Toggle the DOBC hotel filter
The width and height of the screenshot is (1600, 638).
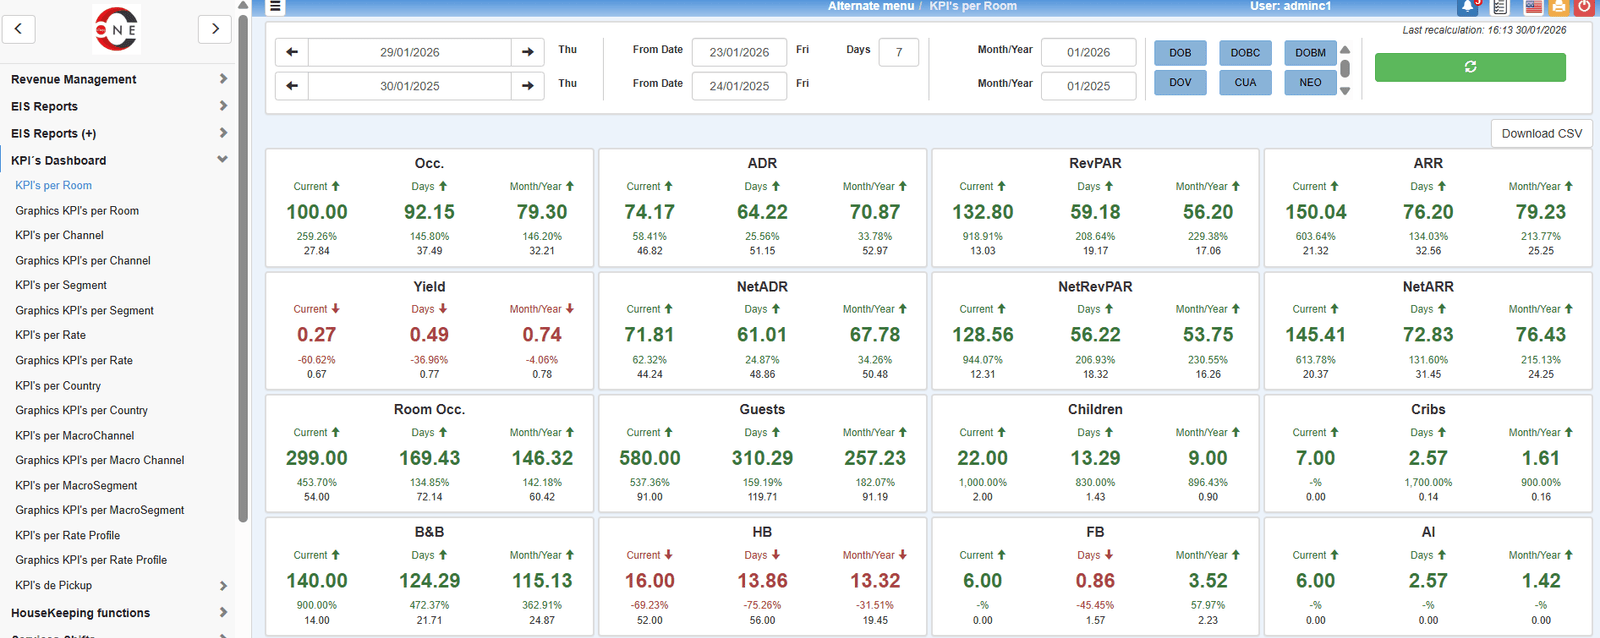1245,53
